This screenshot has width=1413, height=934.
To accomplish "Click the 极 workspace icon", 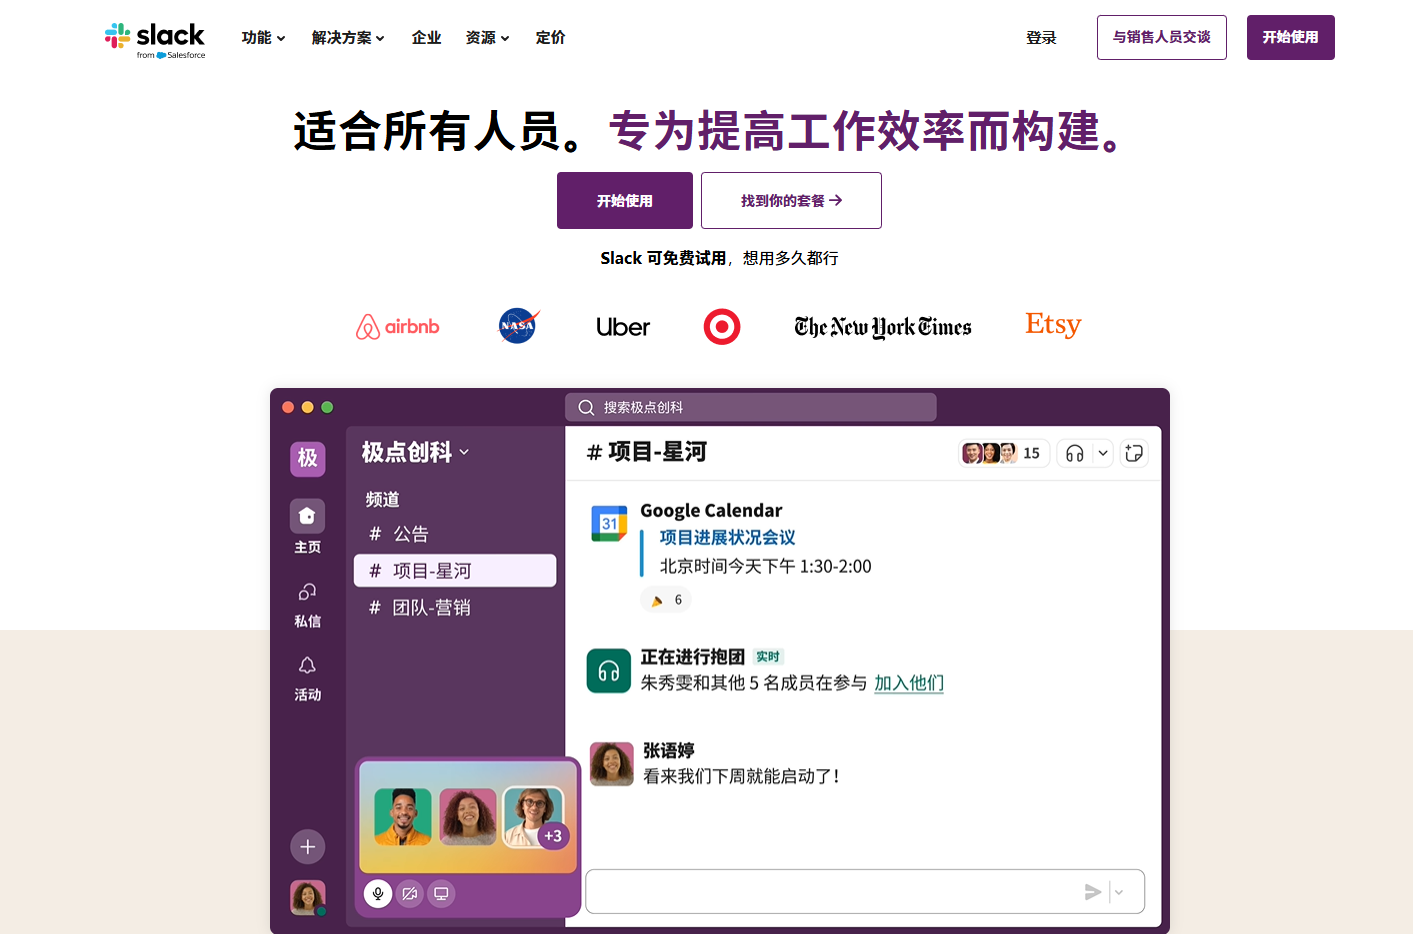I will pos(308,459).
